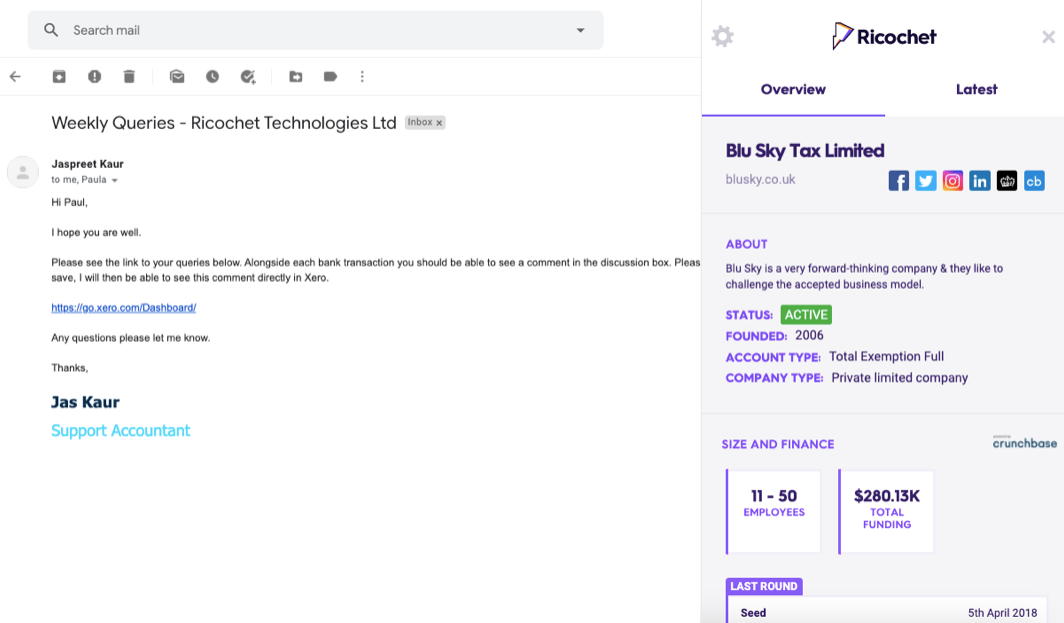Open Blu Sky Twitter profile icon

[926, 181]
